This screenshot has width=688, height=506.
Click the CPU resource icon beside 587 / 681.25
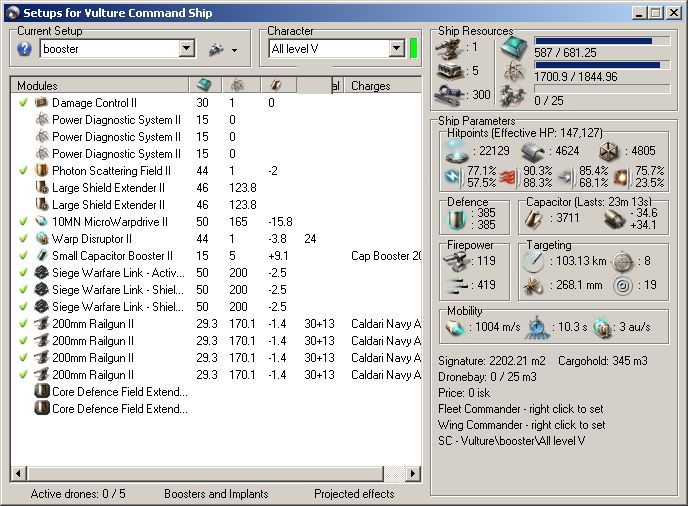(x=514, y=47)
